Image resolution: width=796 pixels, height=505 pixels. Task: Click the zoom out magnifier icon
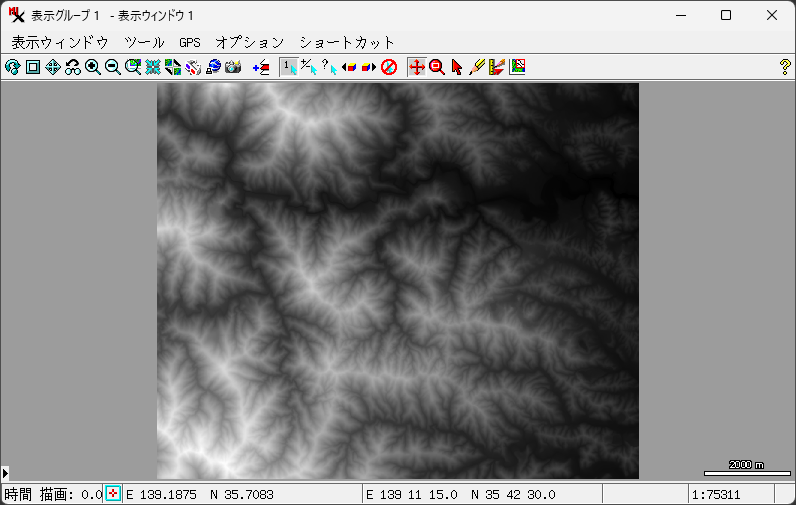[x=113, y=67]
